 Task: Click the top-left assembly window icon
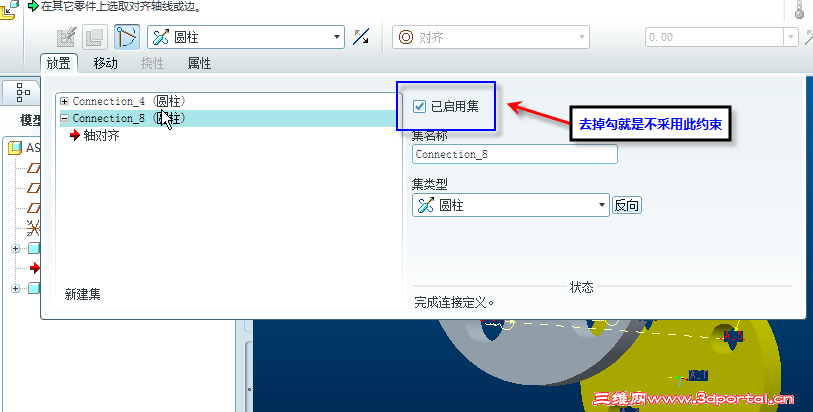[8, 9]
